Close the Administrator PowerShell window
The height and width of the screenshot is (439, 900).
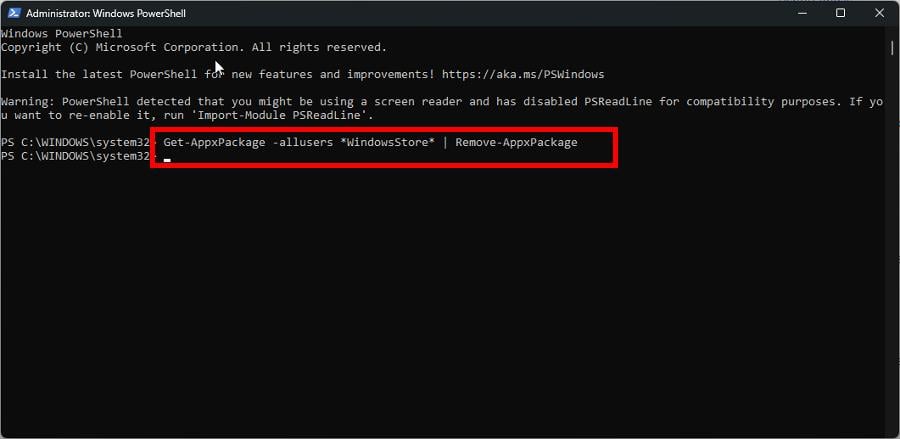(x=880, y=13)
